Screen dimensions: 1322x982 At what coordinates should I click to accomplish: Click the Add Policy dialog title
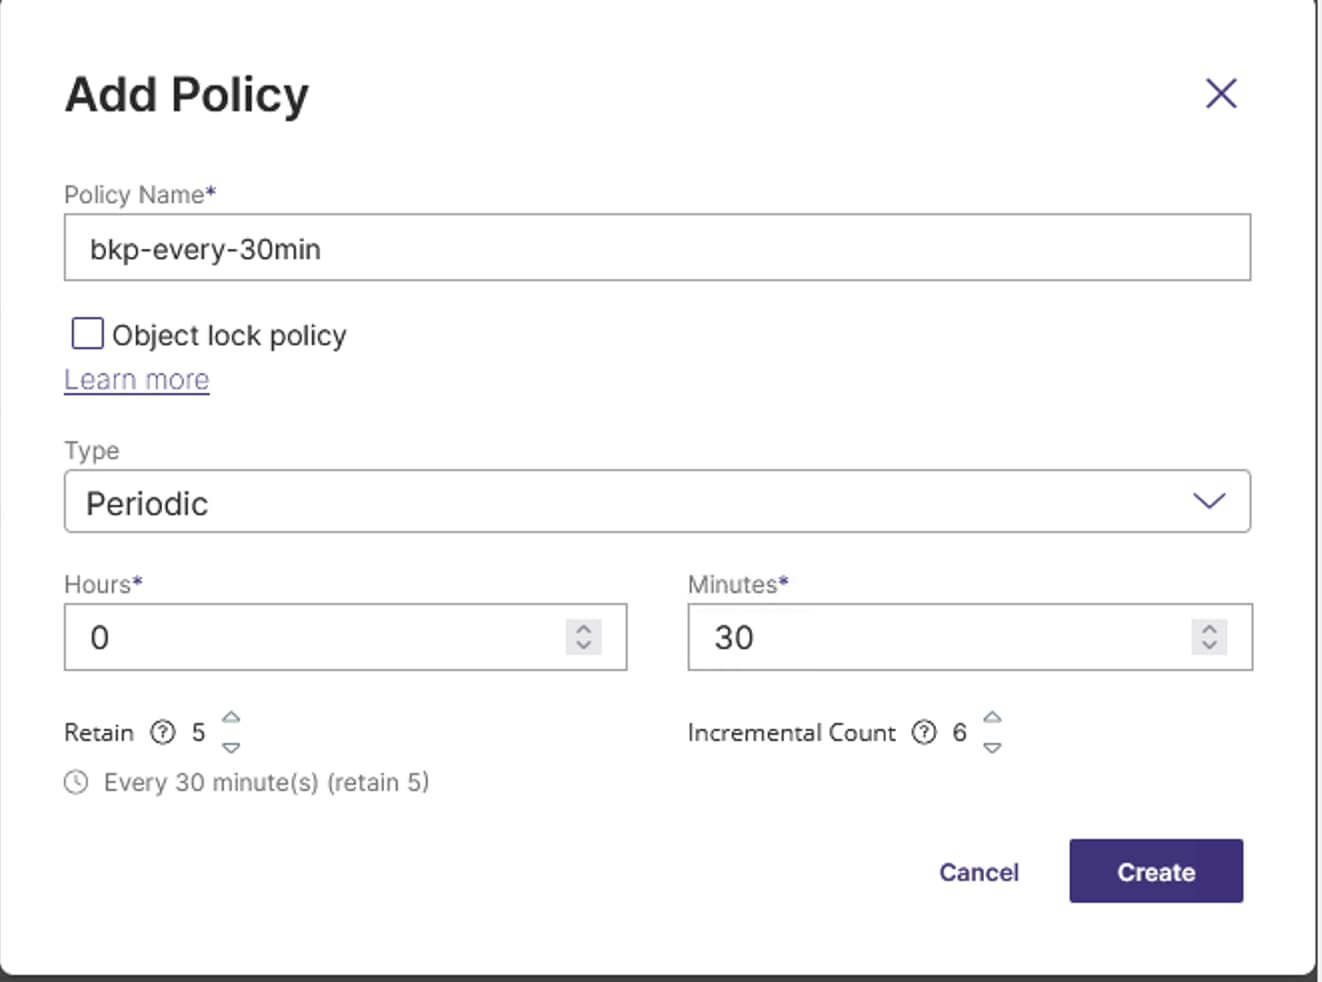coord(186,94)
